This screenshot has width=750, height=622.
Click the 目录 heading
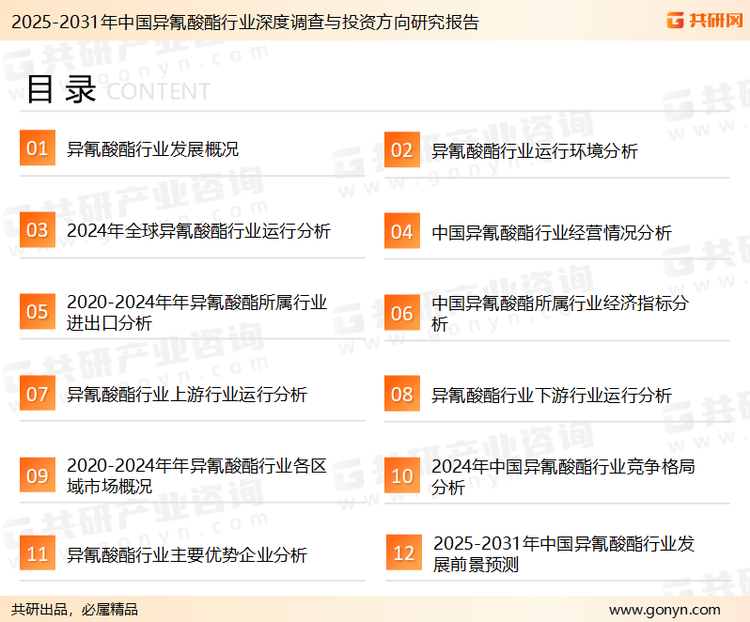tap(61, 89)
